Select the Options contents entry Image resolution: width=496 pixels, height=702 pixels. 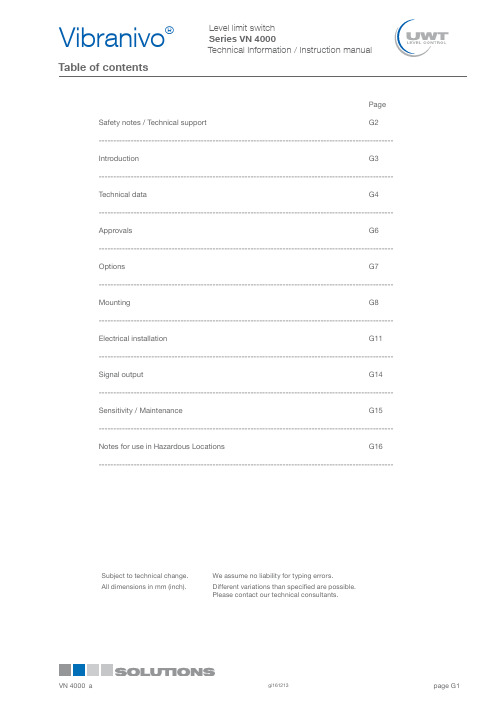tap(112, 266)
